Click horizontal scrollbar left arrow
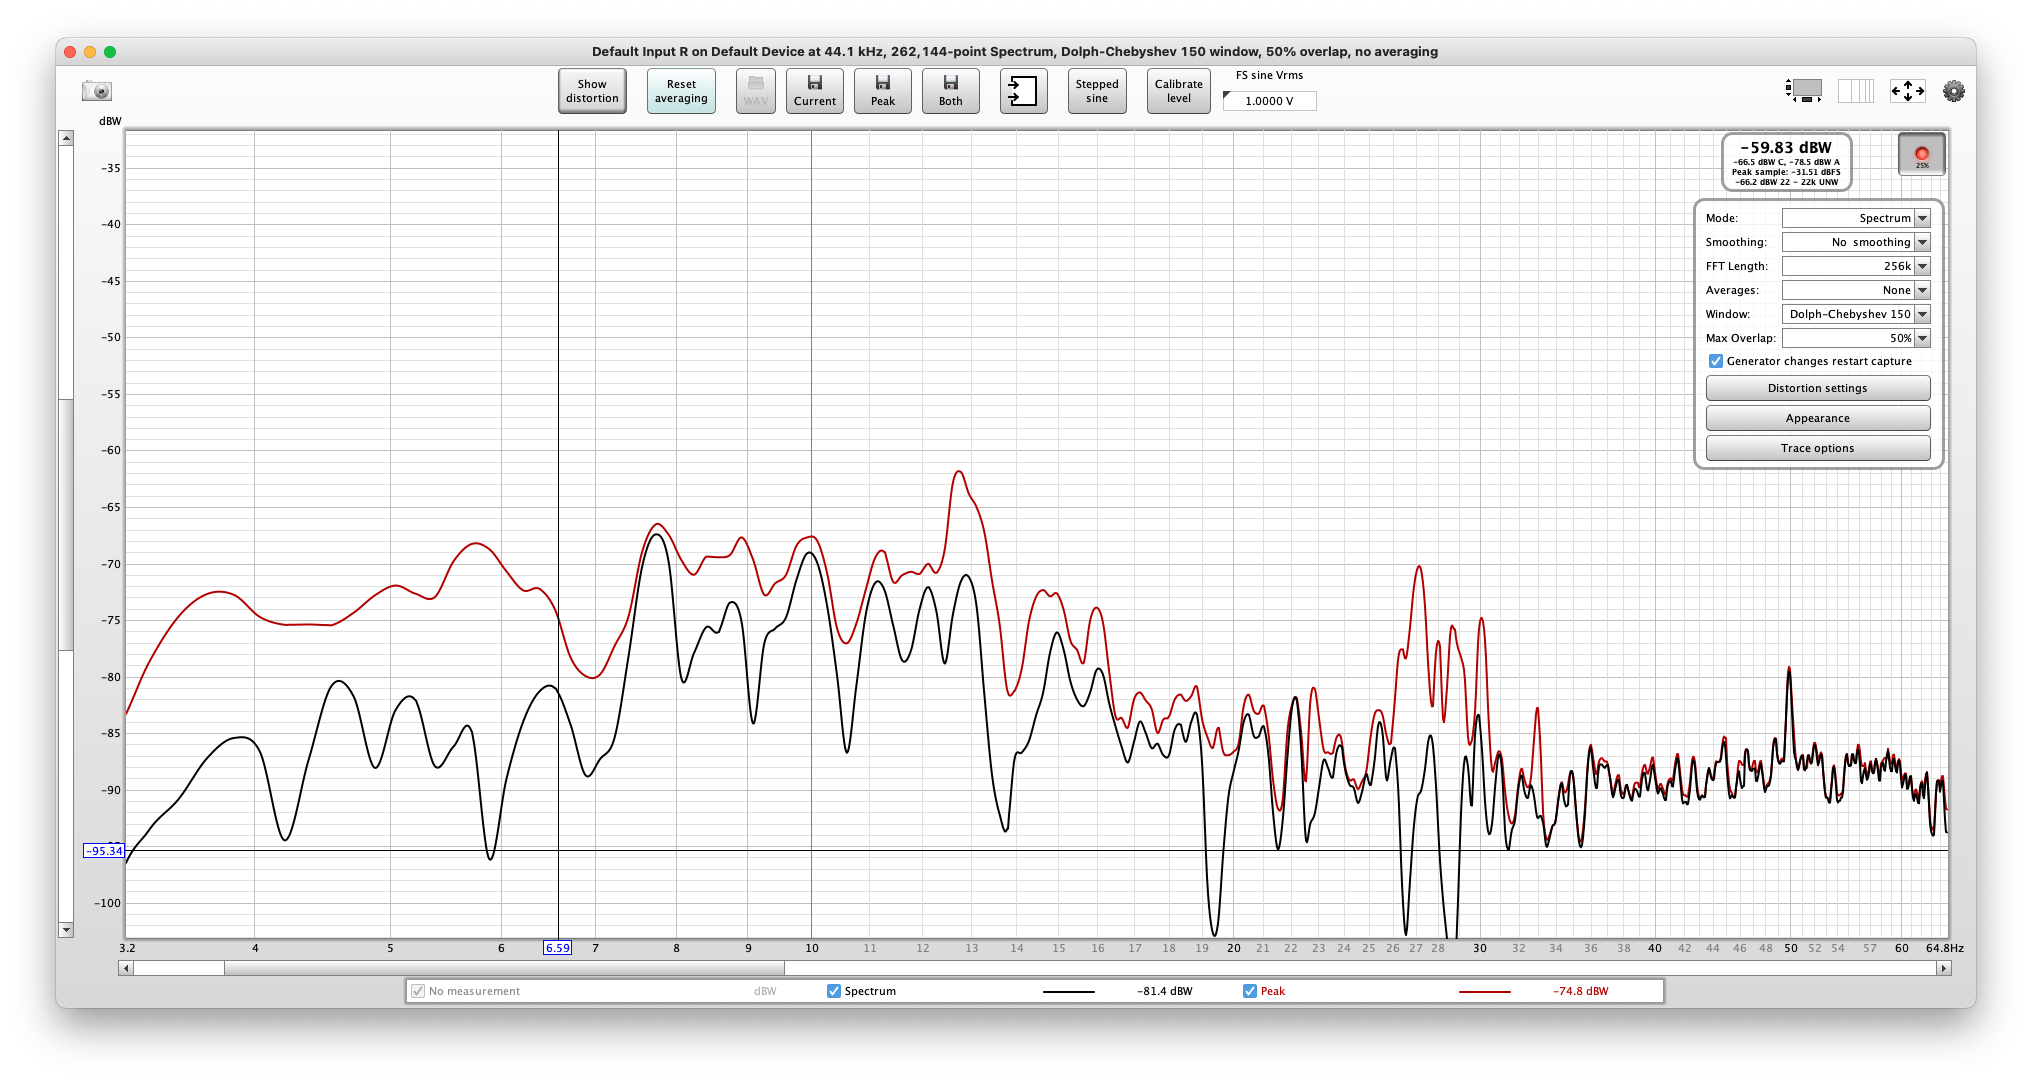2032x1082 pixels. pyautogui.click(x=126, y=968)
